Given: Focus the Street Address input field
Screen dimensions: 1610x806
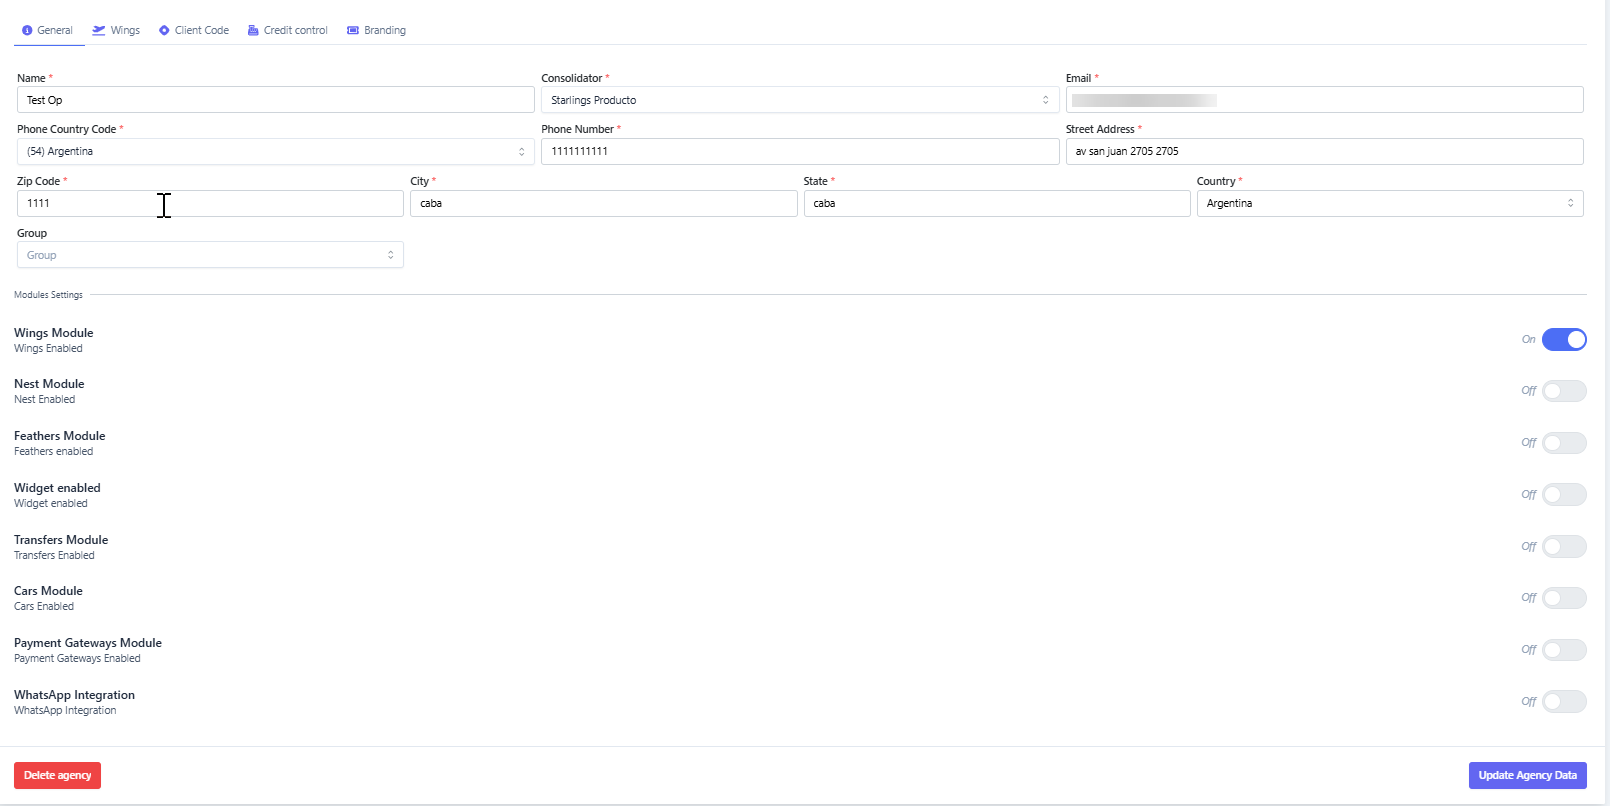Looking at the screenshot, I should pos(1323,152).
